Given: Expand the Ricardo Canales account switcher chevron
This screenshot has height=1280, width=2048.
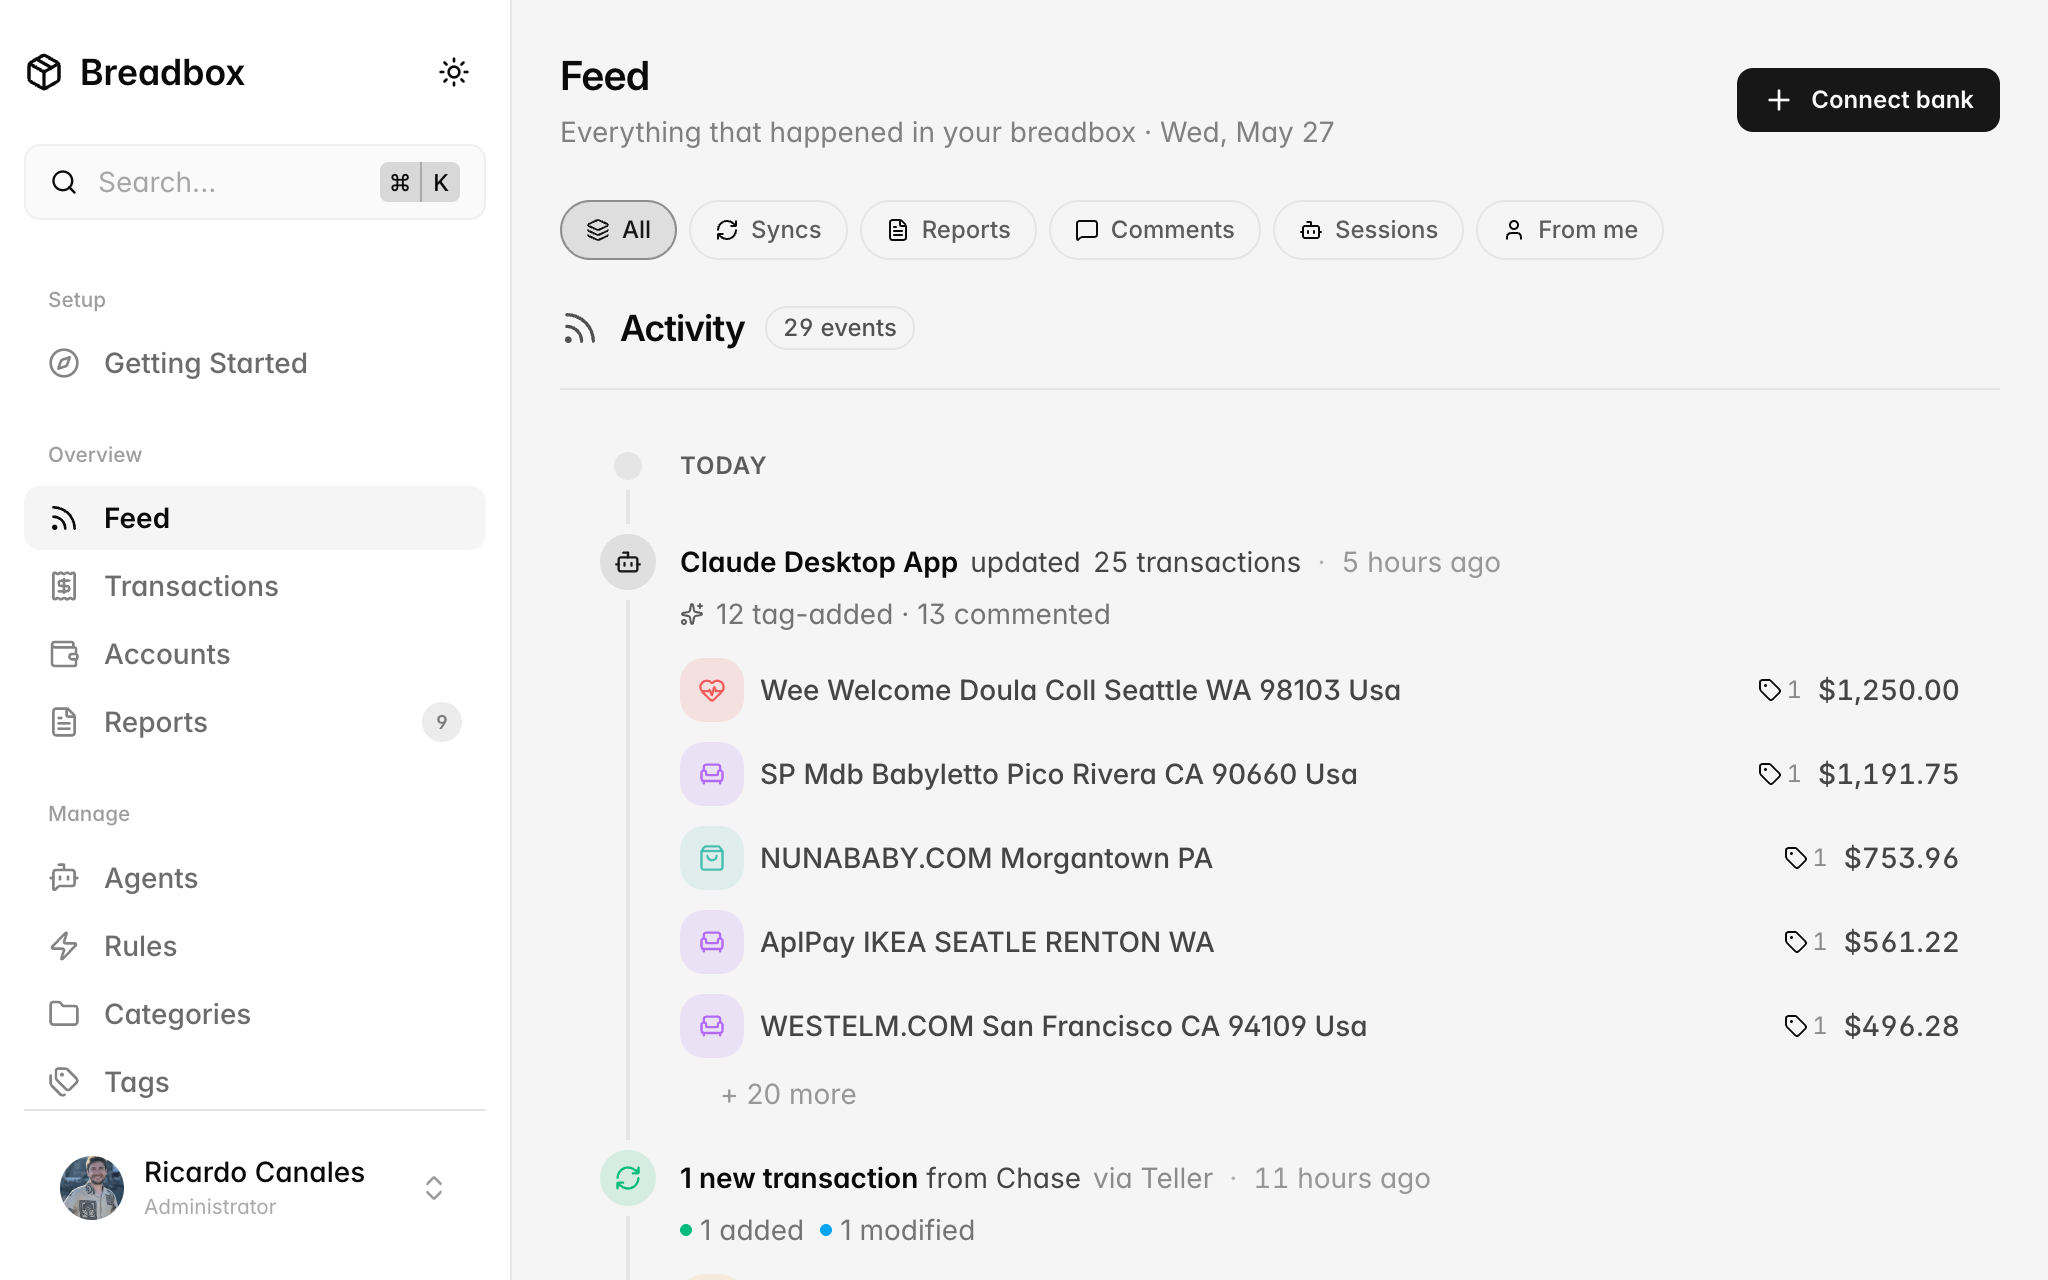Looking at the screenshot, I should (434, 1188).
